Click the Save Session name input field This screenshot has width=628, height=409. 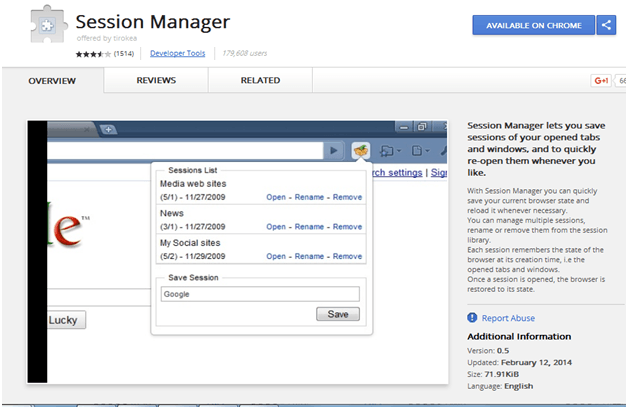click(x=260, y=294)
